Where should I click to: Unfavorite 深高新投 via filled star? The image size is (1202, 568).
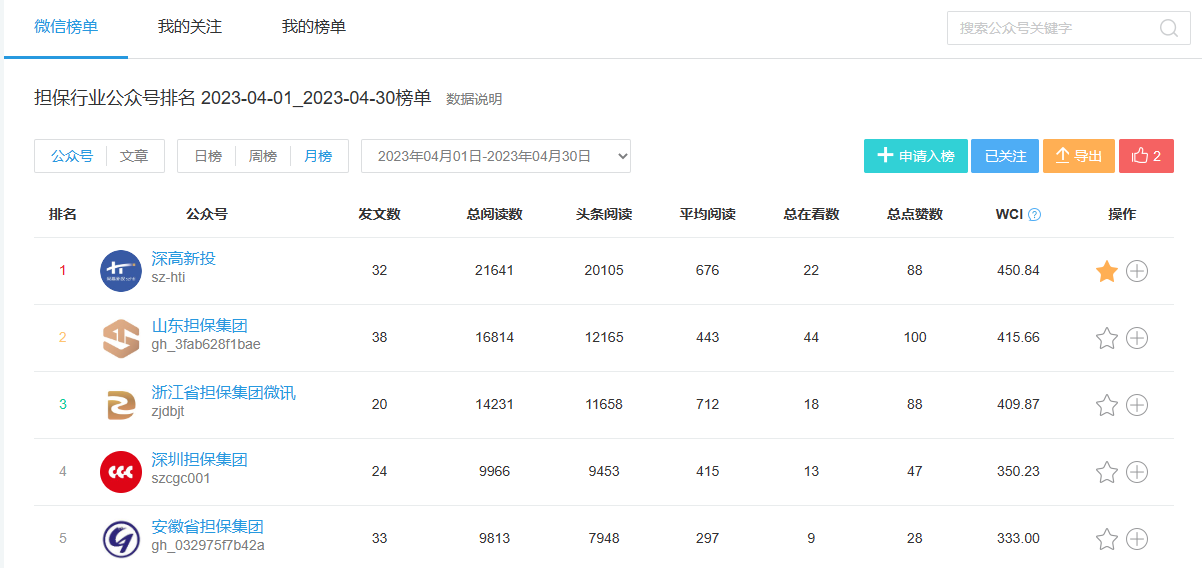coord(1106,271)
